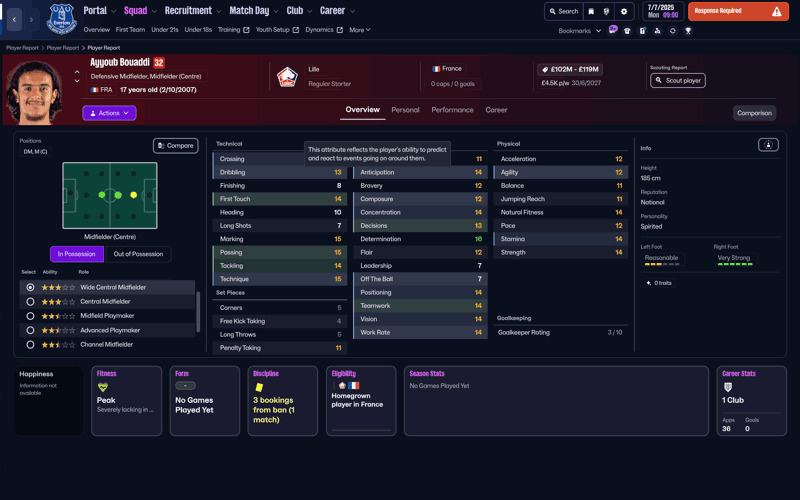The height and width of the screenshot is (500, 800).
Task: Open the bookmark icon beside Search
Action: [591, 12]
